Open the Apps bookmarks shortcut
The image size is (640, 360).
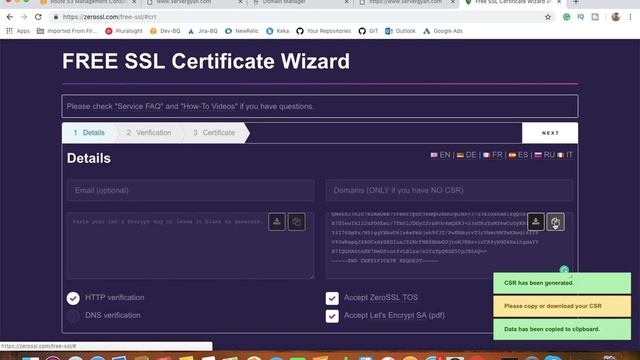18,31
